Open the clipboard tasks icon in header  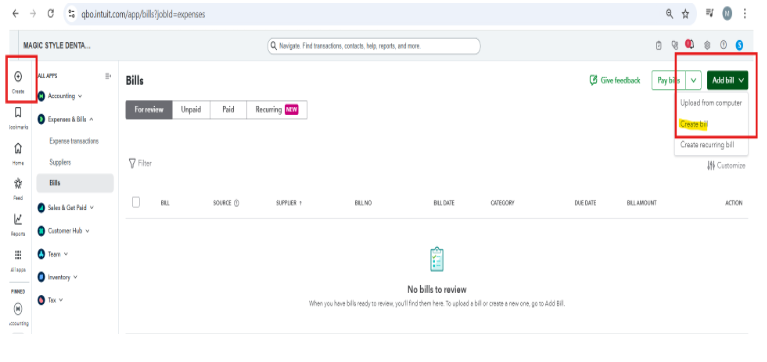tap(658, 45)
